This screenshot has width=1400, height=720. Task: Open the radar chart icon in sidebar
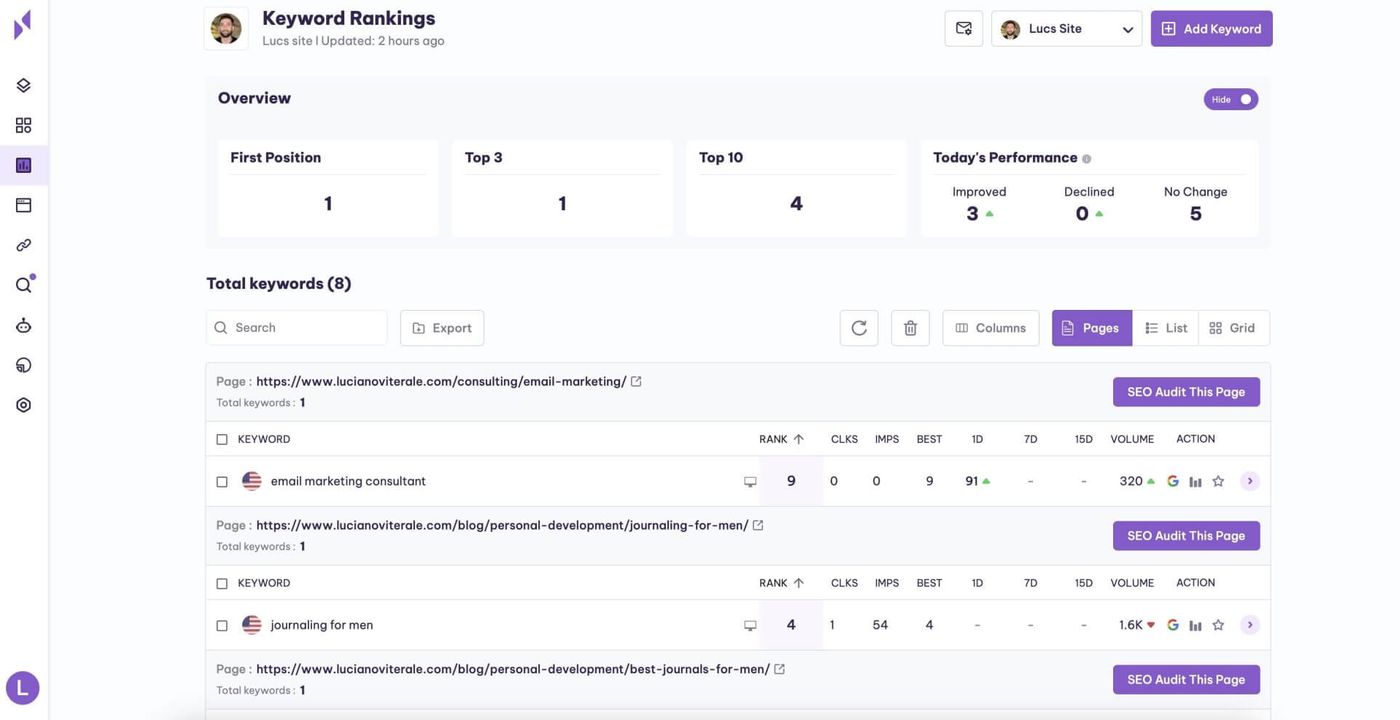[23, 366]
